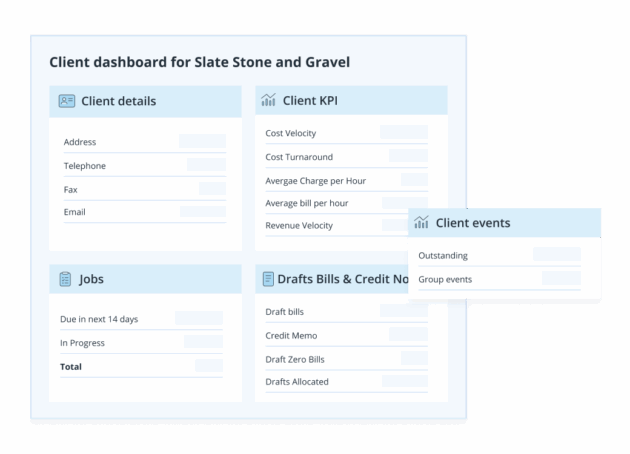This screenshot has width=630, height=454.
Task: Select the Draft Zero Bills label
Action: point(295,359)
